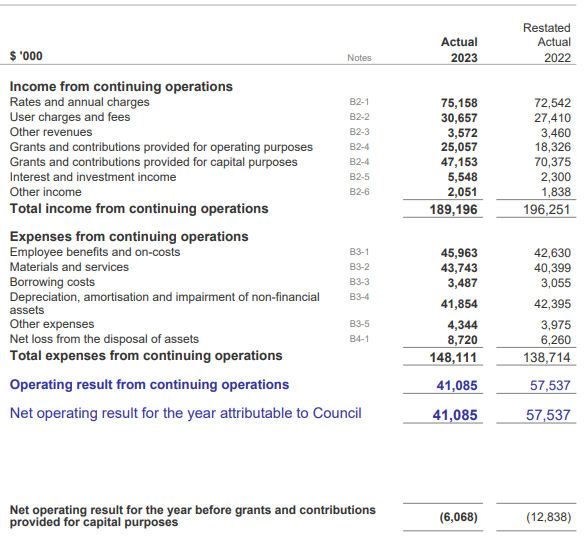
Task: Click the Net operating result attributable to Council line
Action: pos(186,413)
